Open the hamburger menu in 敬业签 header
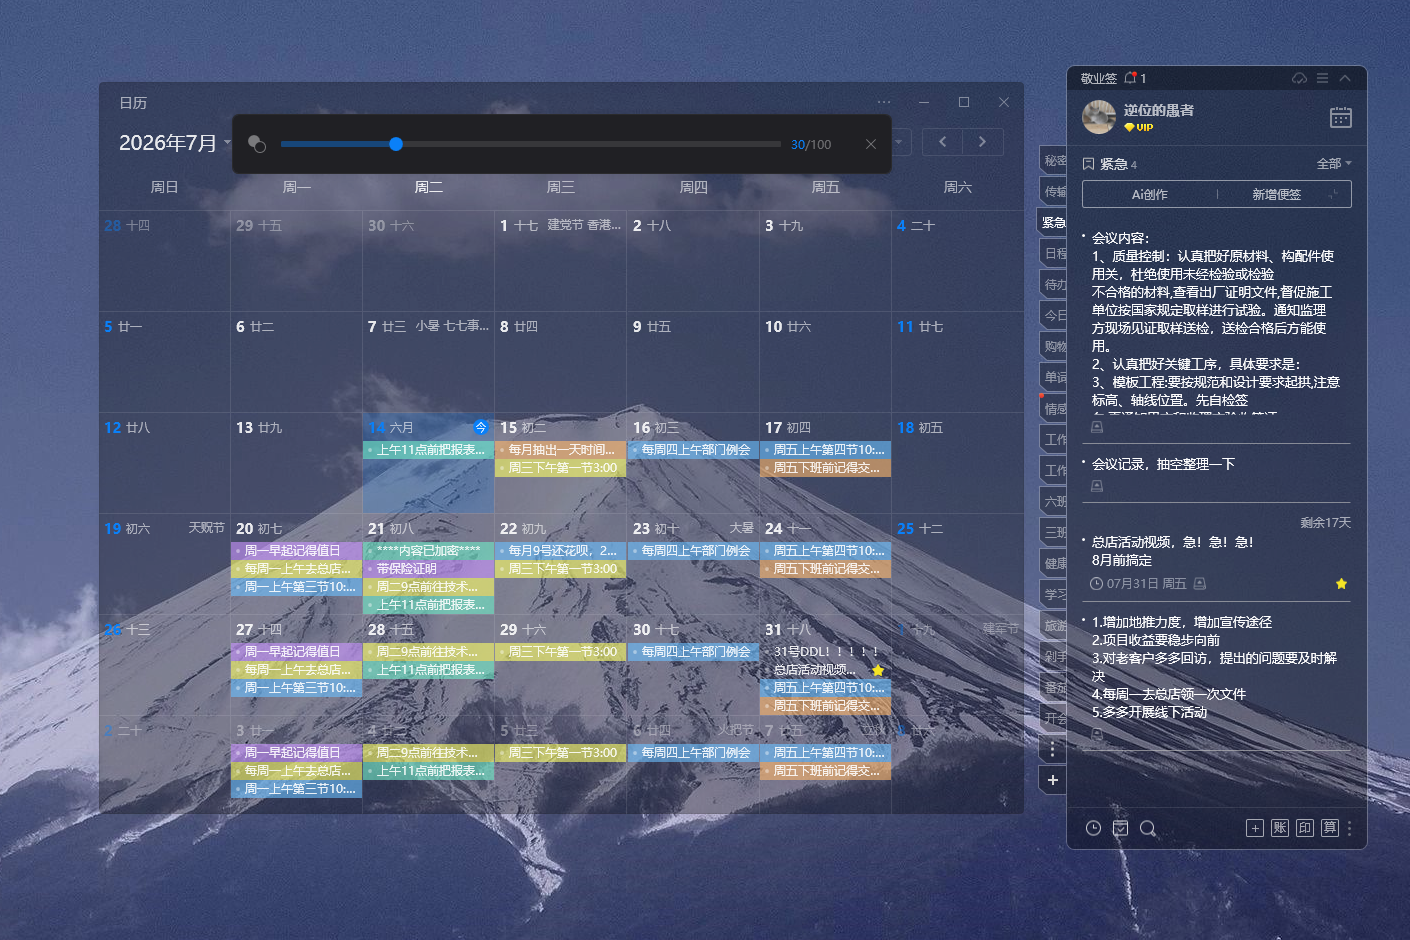The height and width of the screenshot is (940, 1410). click(x=1322, y=78)
